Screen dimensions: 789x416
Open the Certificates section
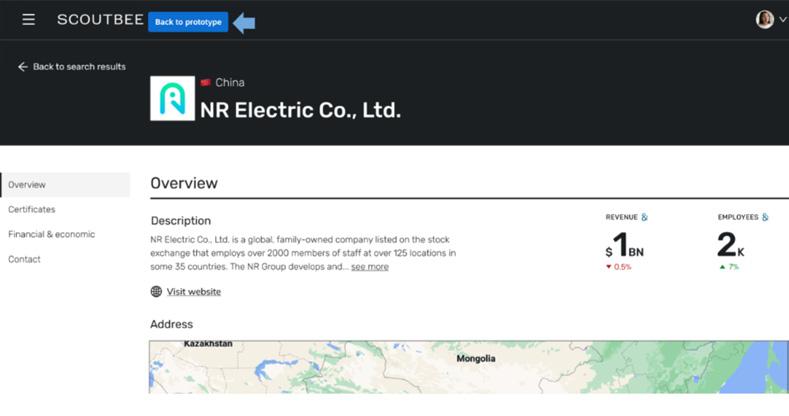tap(32, 210)
